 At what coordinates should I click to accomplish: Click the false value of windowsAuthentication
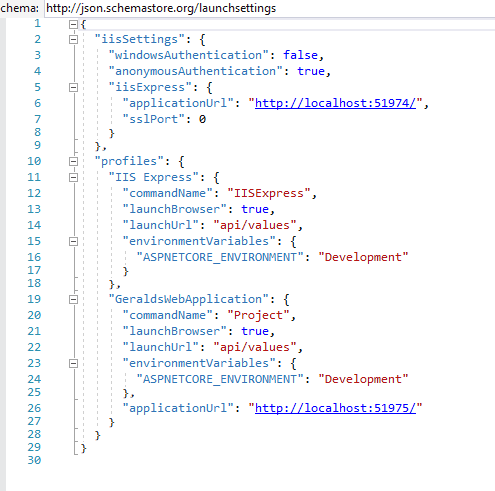pyautogui.click(x=300, y=55)
